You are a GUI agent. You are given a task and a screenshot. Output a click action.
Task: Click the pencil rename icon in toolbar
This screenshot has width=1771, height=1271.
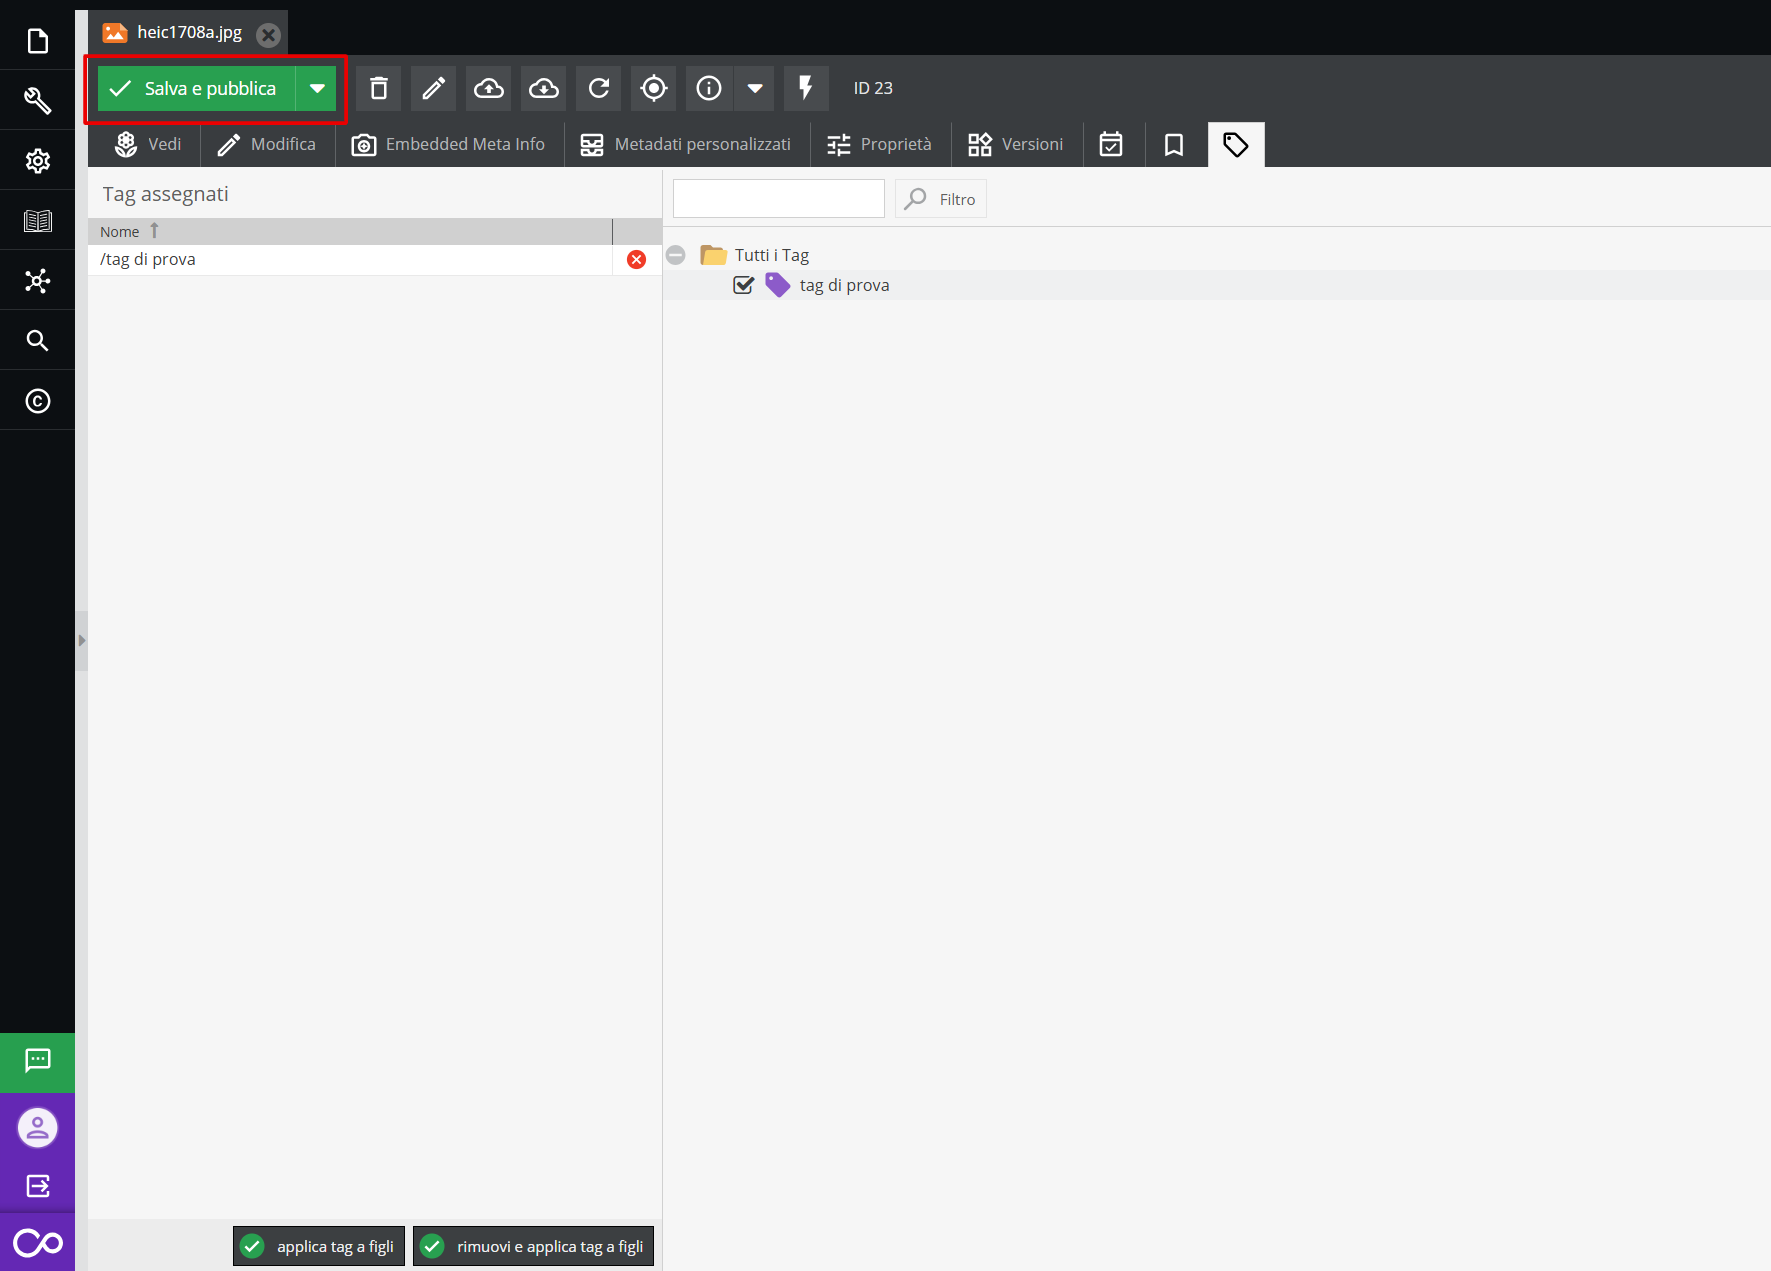click(x=433, y=89)
